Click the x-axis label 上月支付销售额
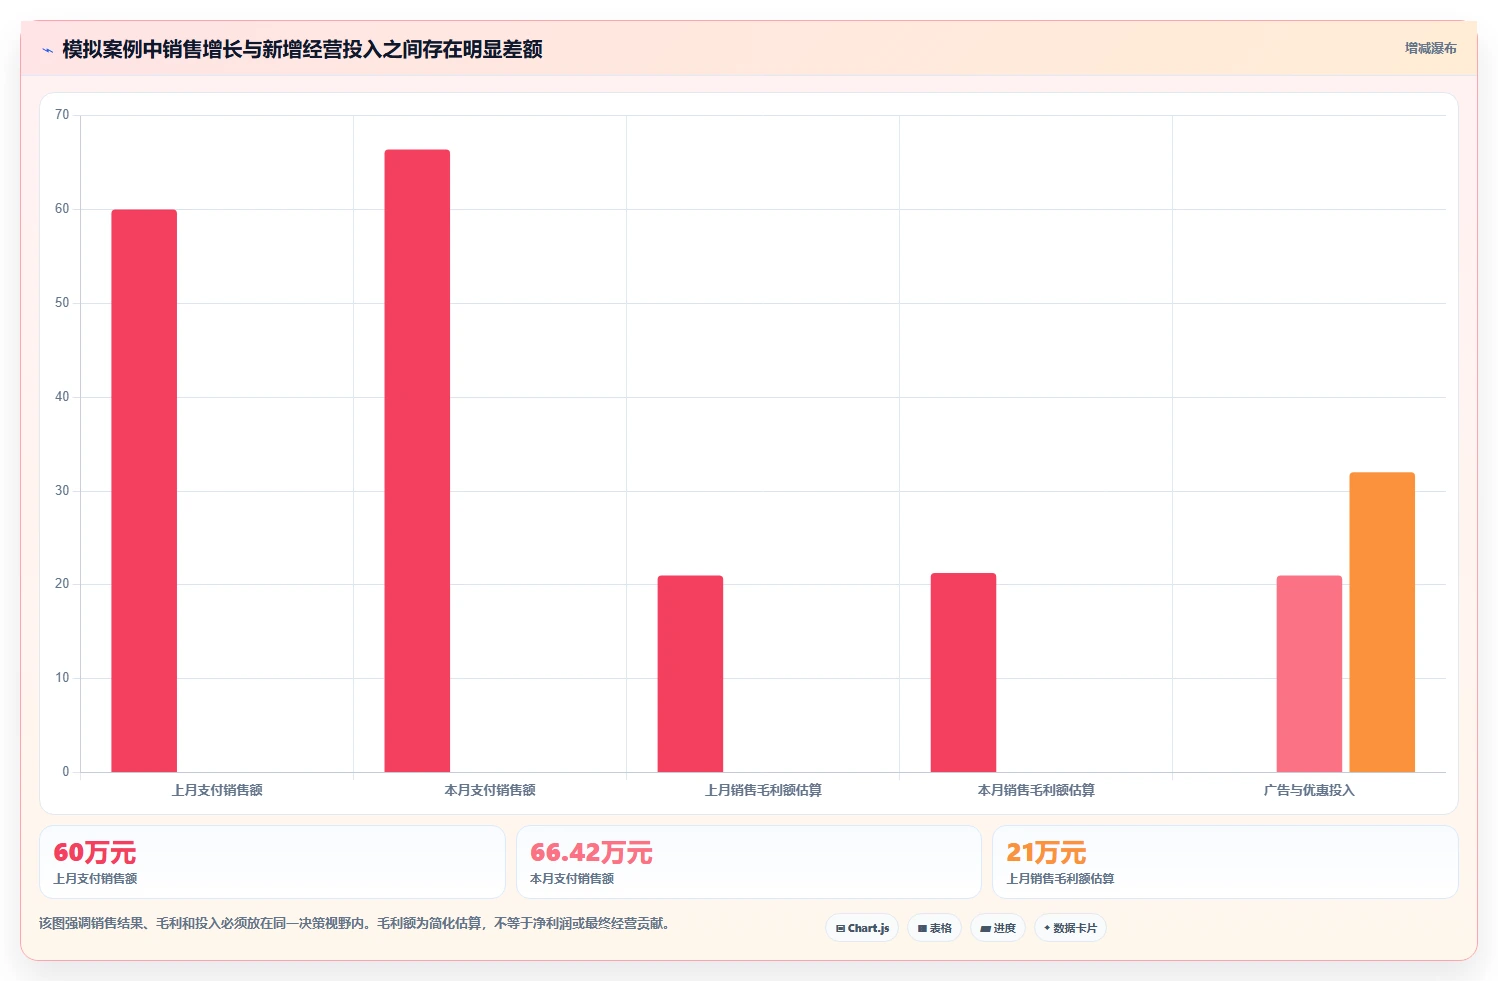This screenshot has height=981, width=1498. [217, 790]
